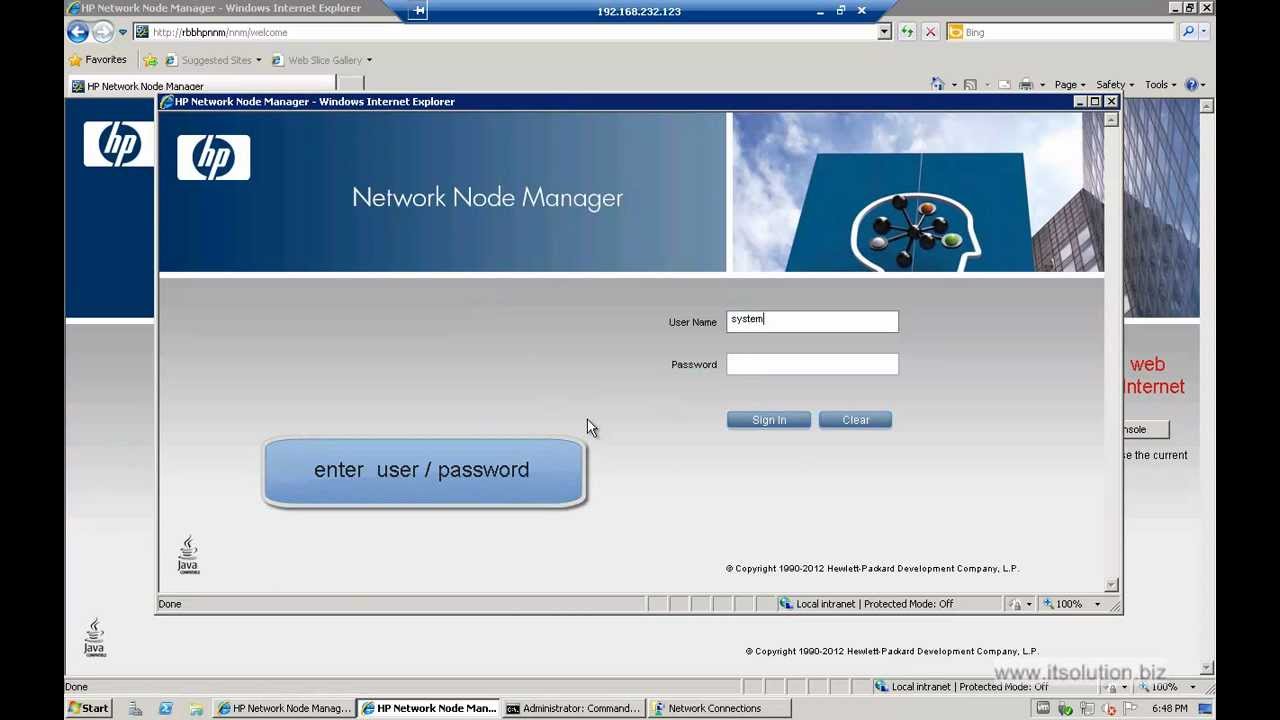Viewport: 1280px width, 720px height.
Task: Click the Clear button
Action: [855, 420]
